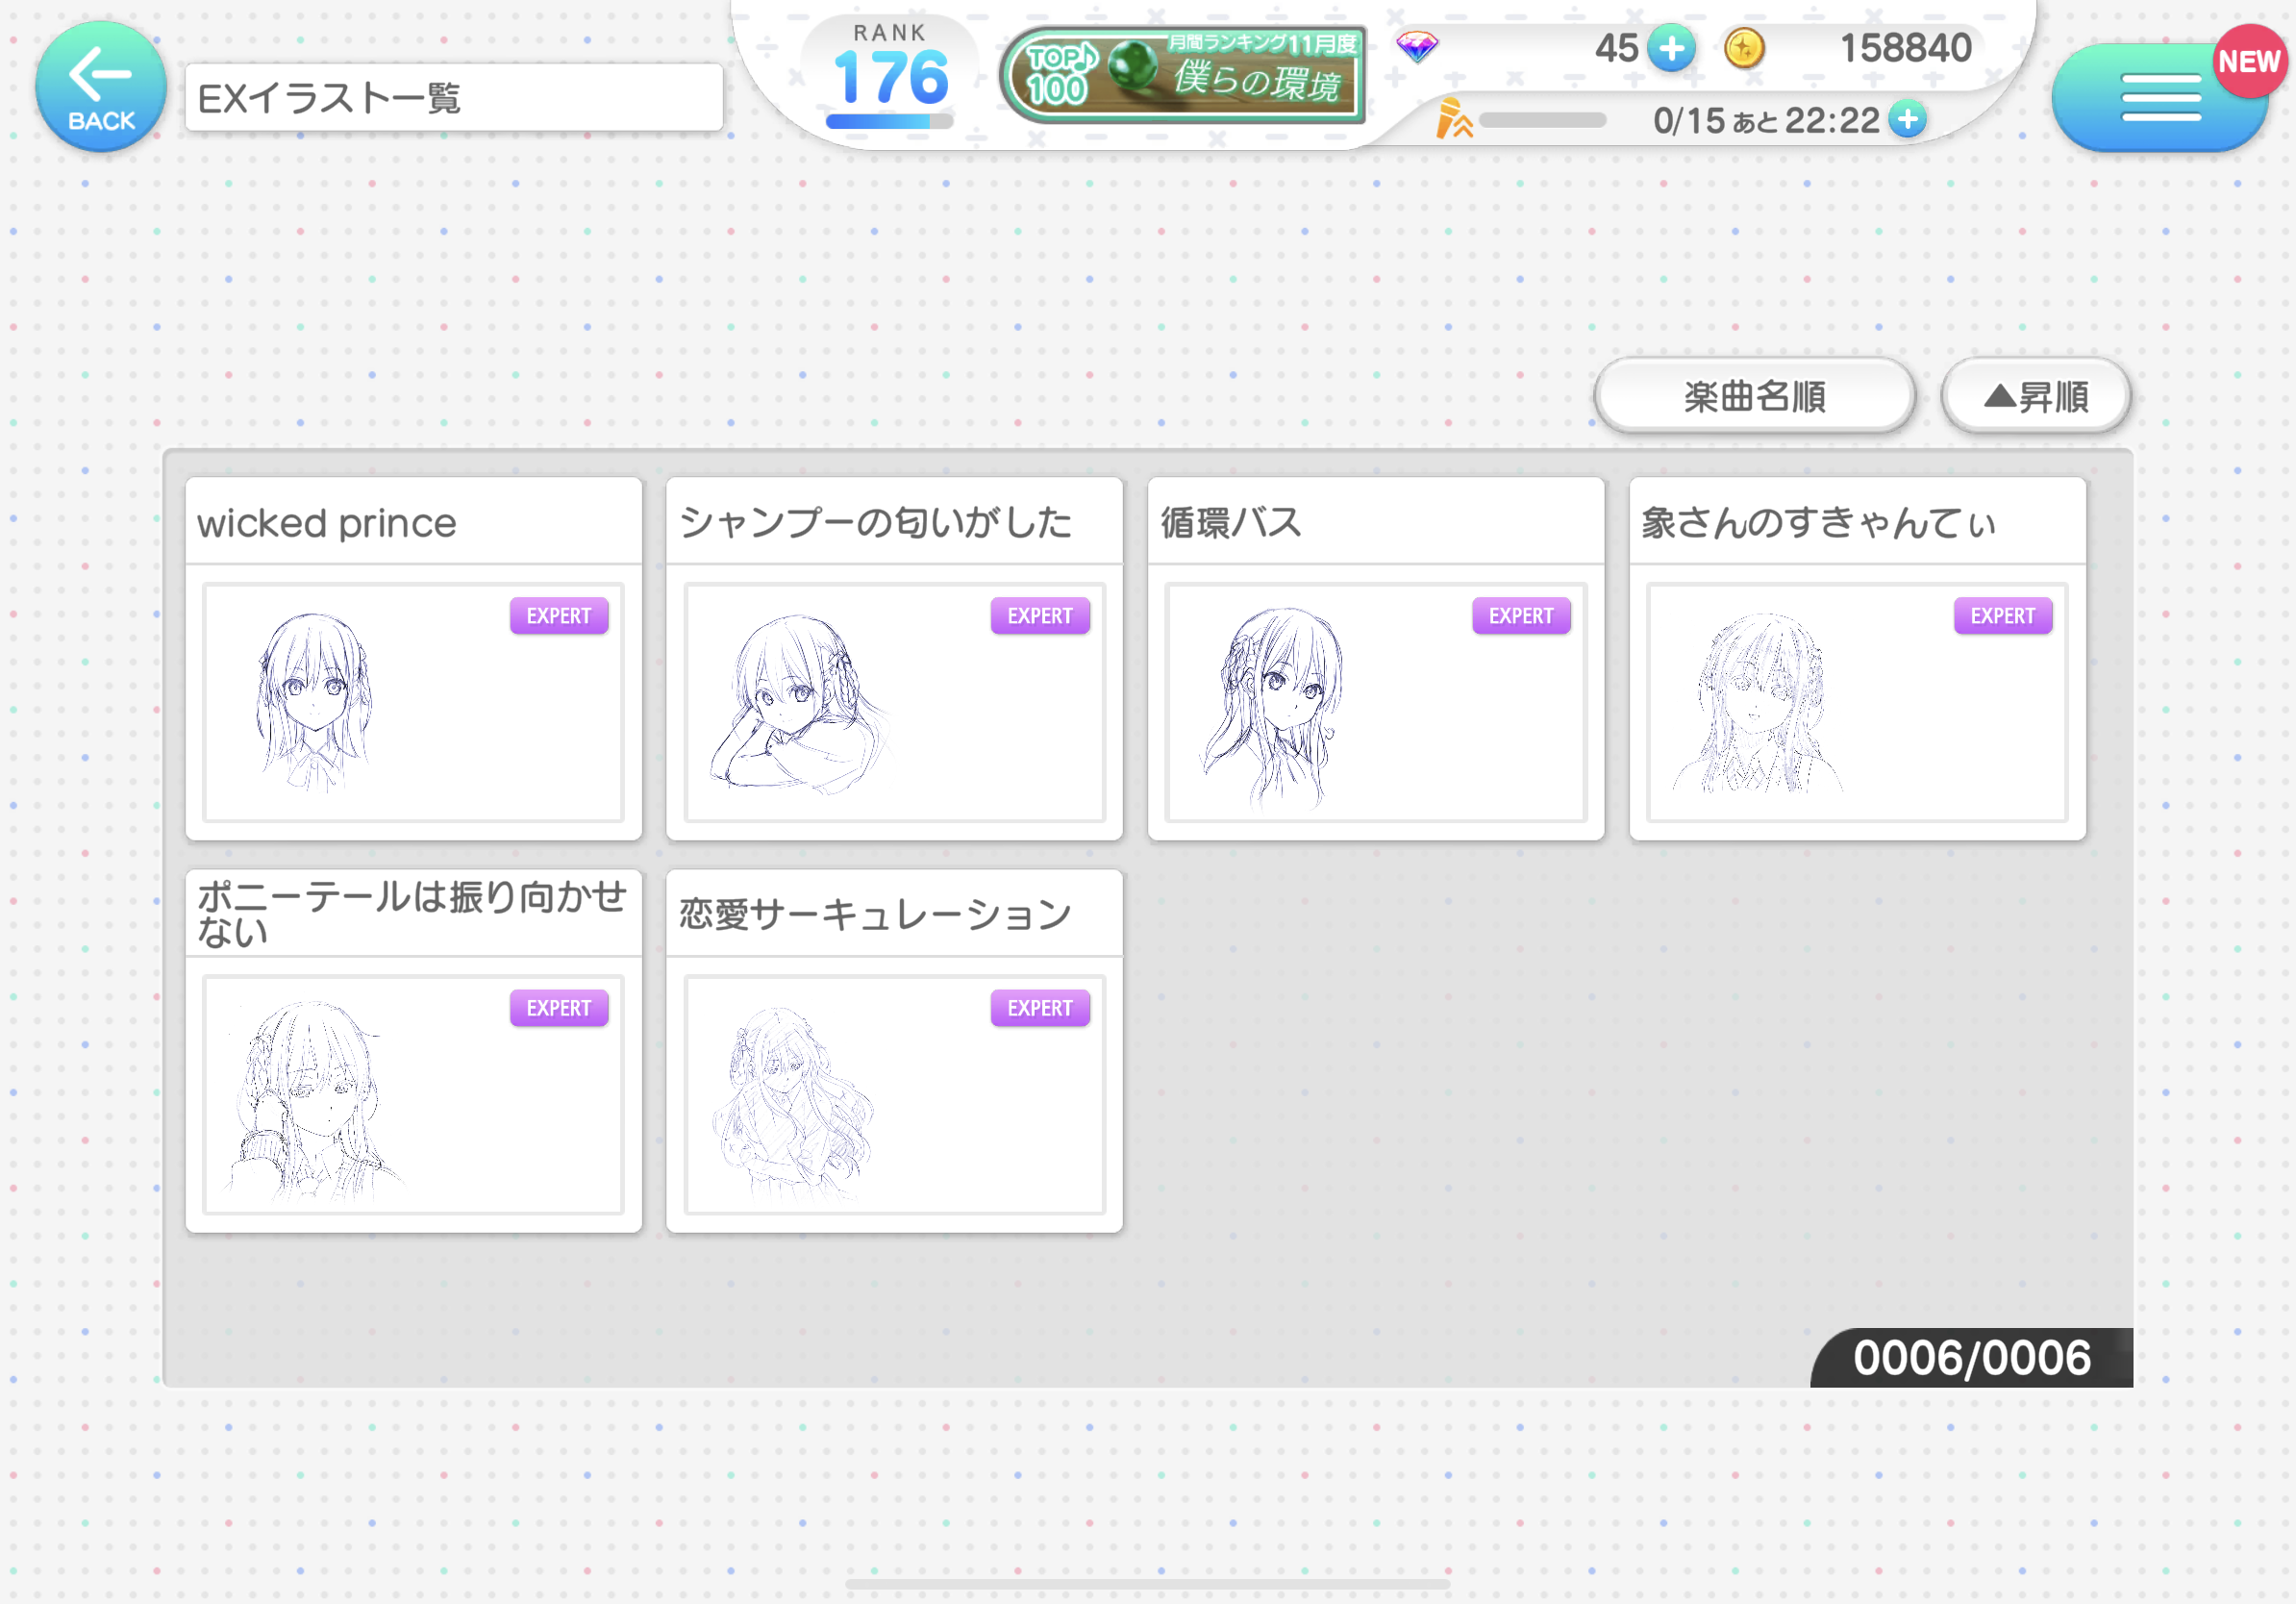Go back with the BACK arrow button
The width and height of the screenshot is (2296, 1604).
click(x=101, y=86)
